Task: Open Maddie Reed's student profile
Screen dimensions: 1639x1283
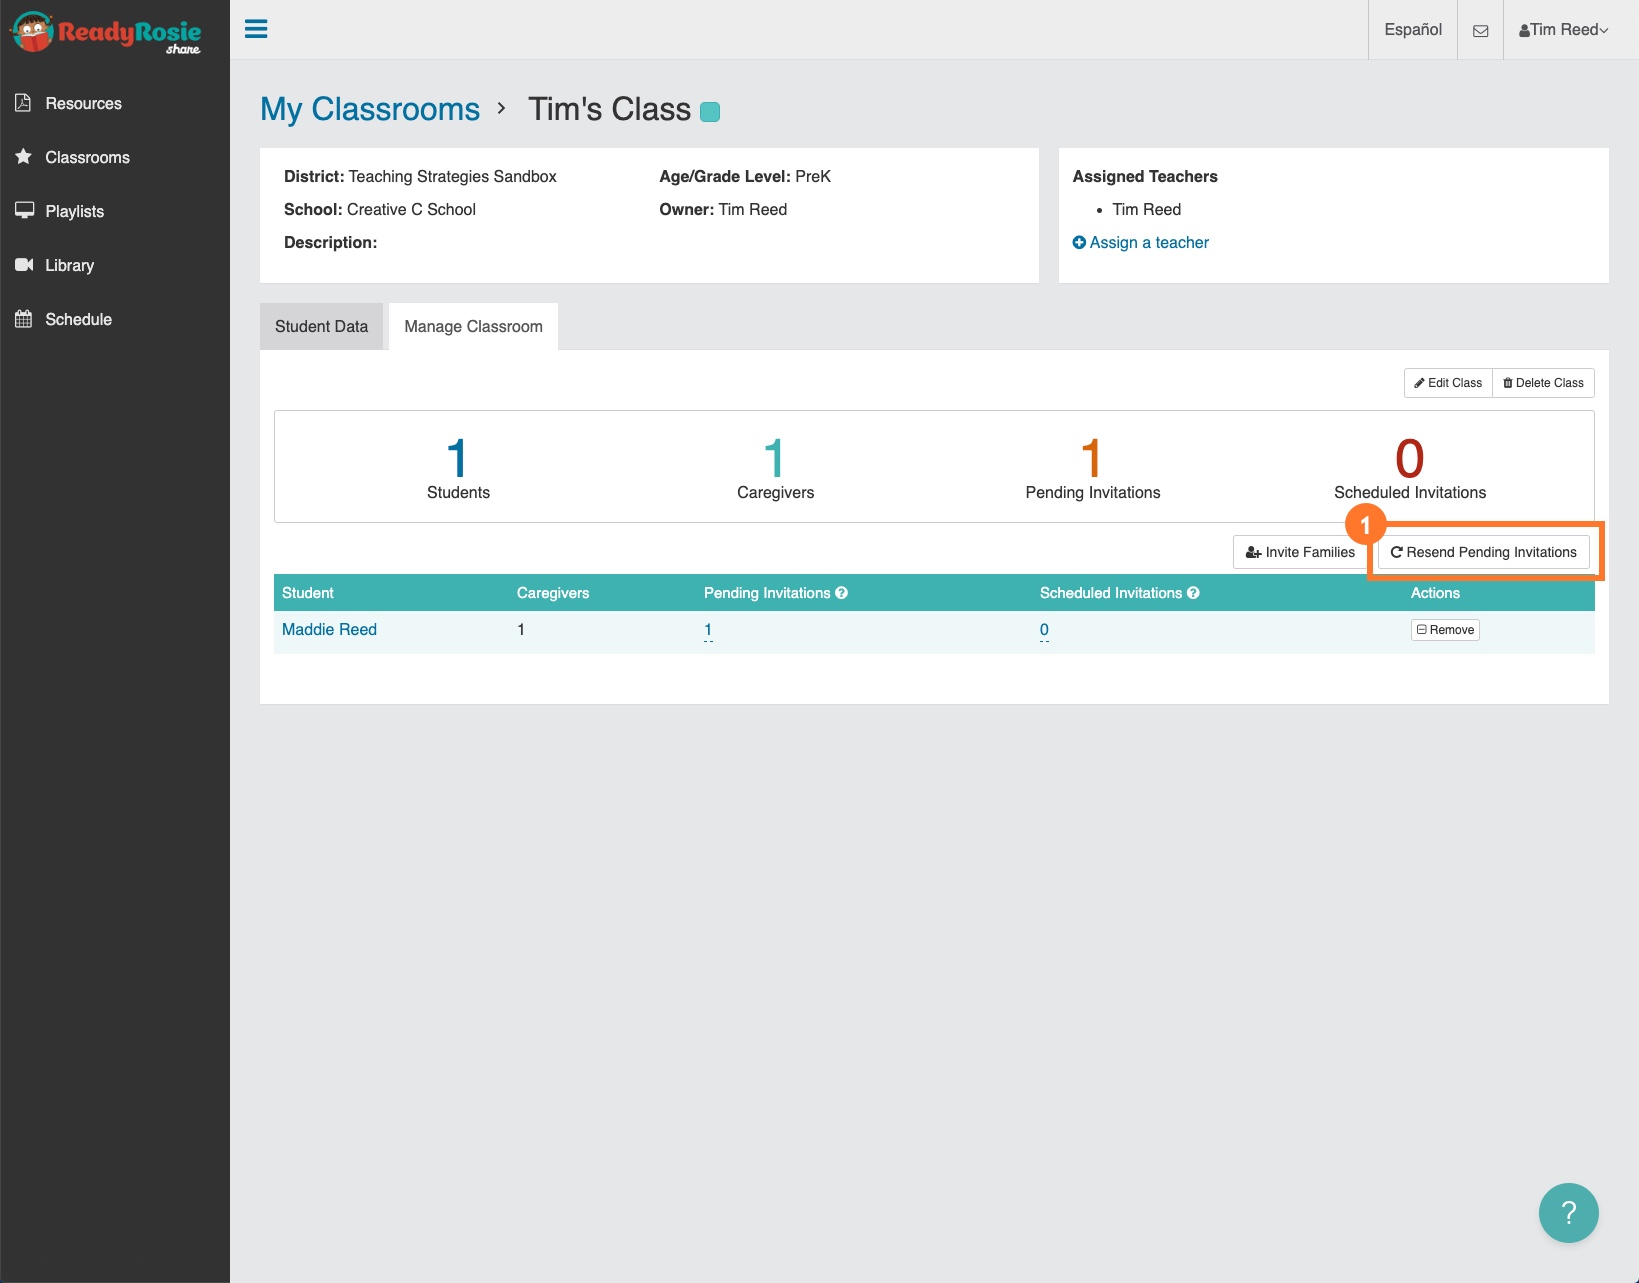Action: (x=329, y=629)
